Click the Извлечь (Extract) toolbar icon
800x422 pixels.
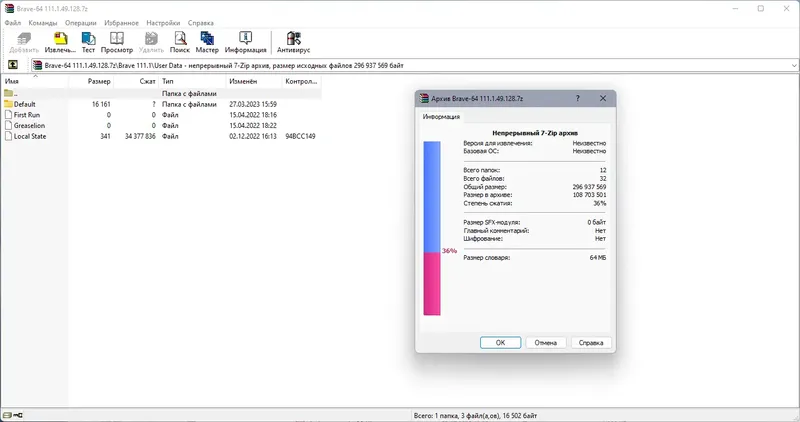(x=60, y=39)
